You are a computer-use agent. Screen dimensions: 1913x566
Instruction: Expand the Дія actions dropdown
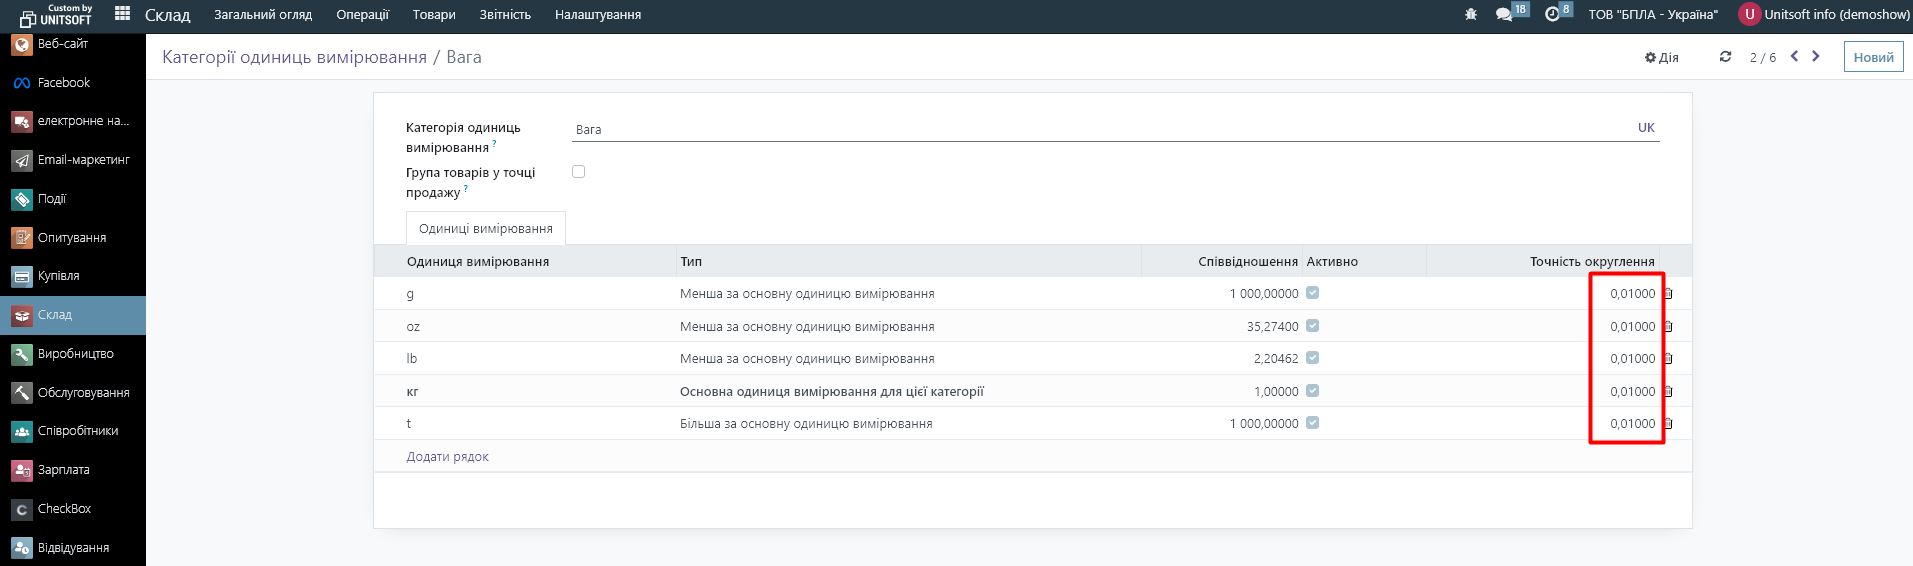pos(1662,58)
